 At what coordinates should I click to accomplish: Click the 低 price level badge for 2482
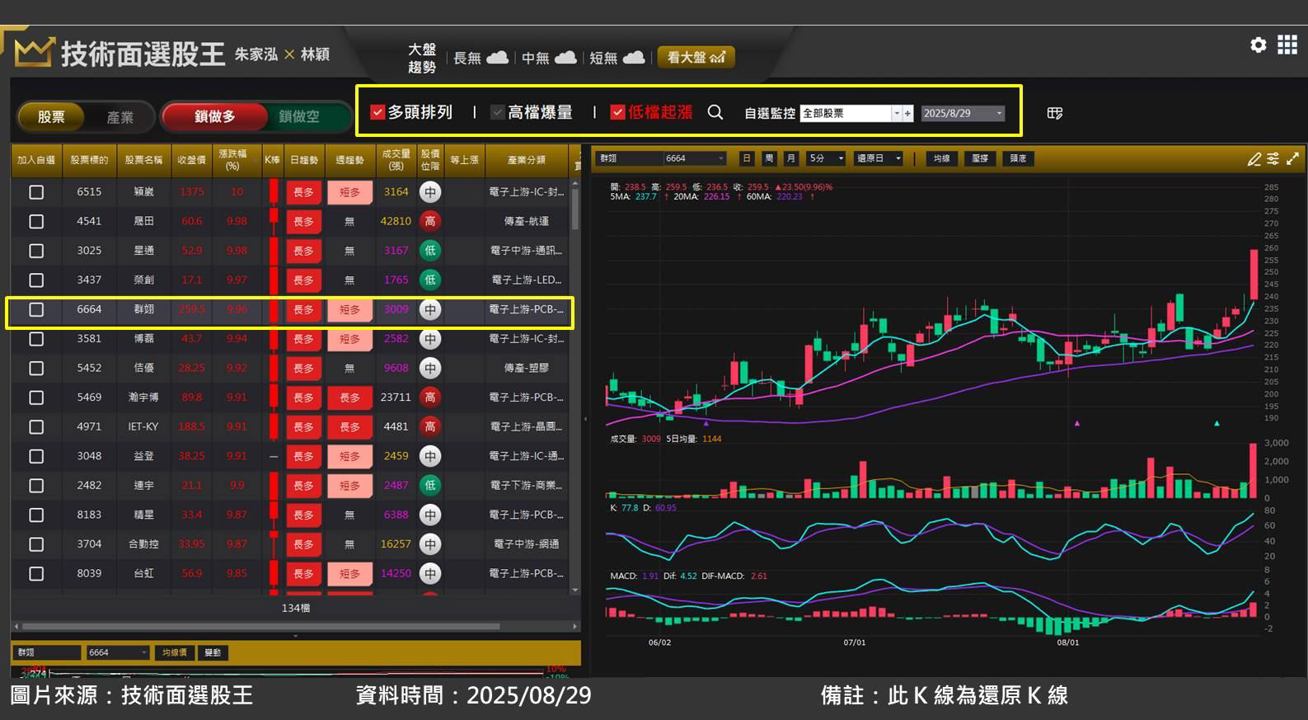point(430,485)
